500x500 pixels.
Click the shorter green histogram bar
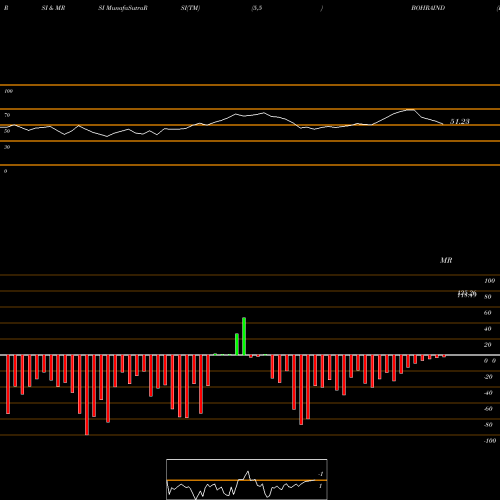[237, 344]
